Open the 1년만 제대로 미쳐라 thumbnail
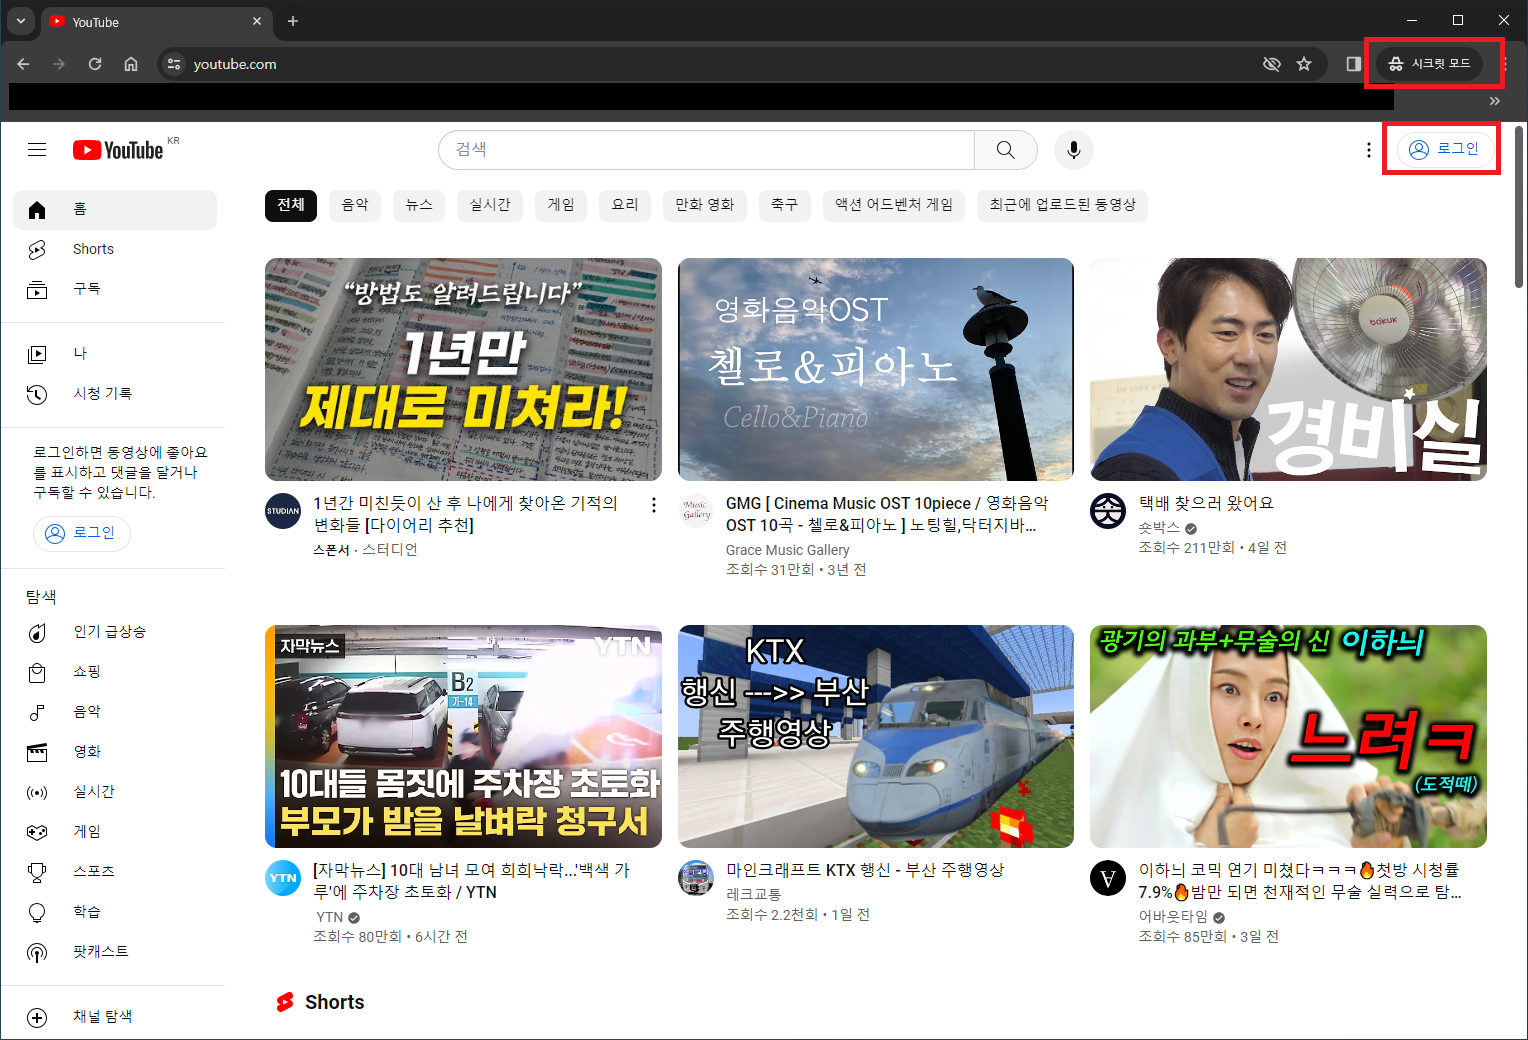This screenshot has width=1528, height=1040. pos(463,369)
